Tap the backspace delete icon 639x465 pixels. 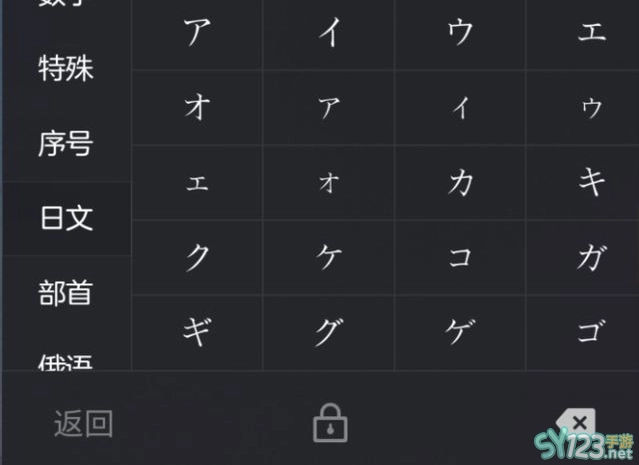click(575, 423)
